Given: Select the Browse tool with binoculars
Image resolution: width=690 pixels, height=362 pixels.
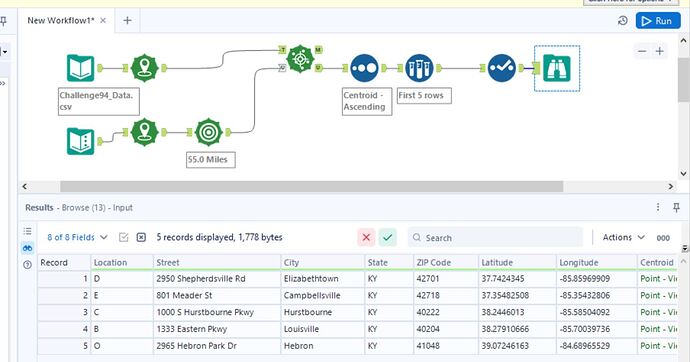Looking at the screenshot, I should 557,68.
